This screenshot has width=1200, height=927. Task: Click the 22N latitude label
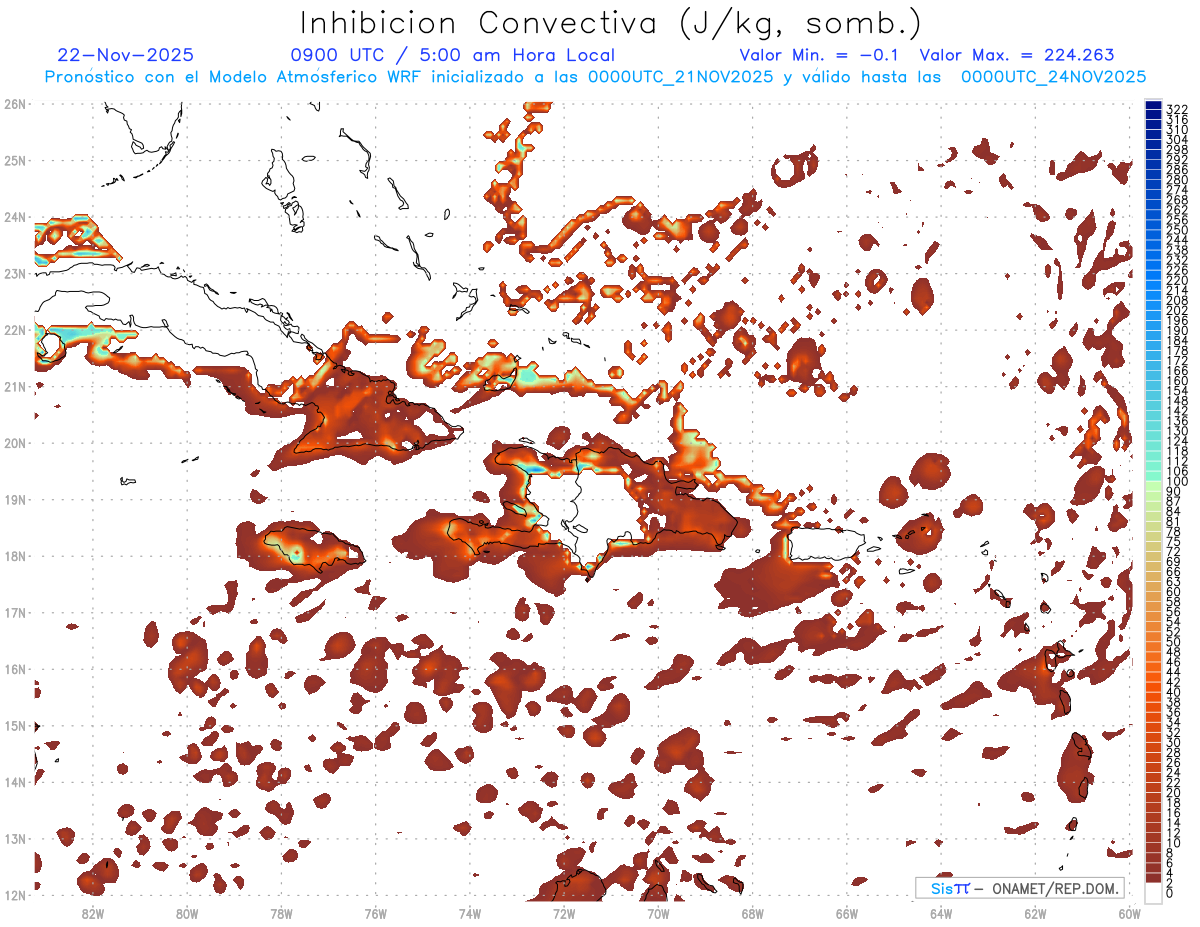(14, 329)
